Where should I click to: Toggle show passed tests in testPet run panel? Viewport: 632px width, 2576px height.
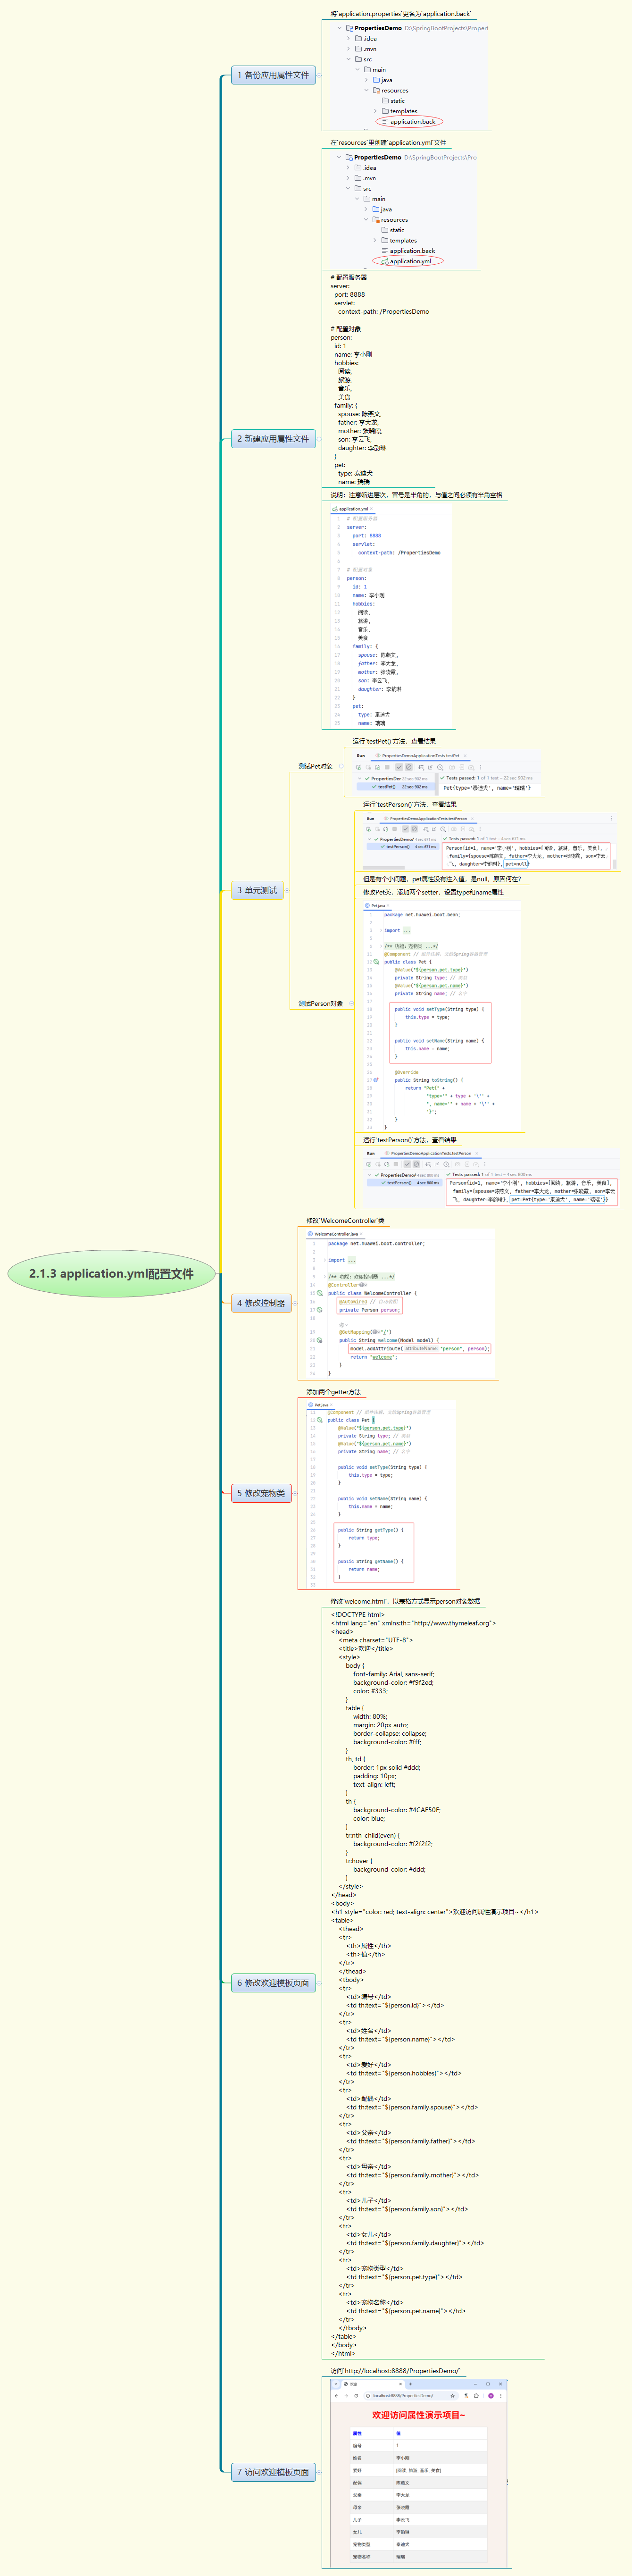pos(399,767)
